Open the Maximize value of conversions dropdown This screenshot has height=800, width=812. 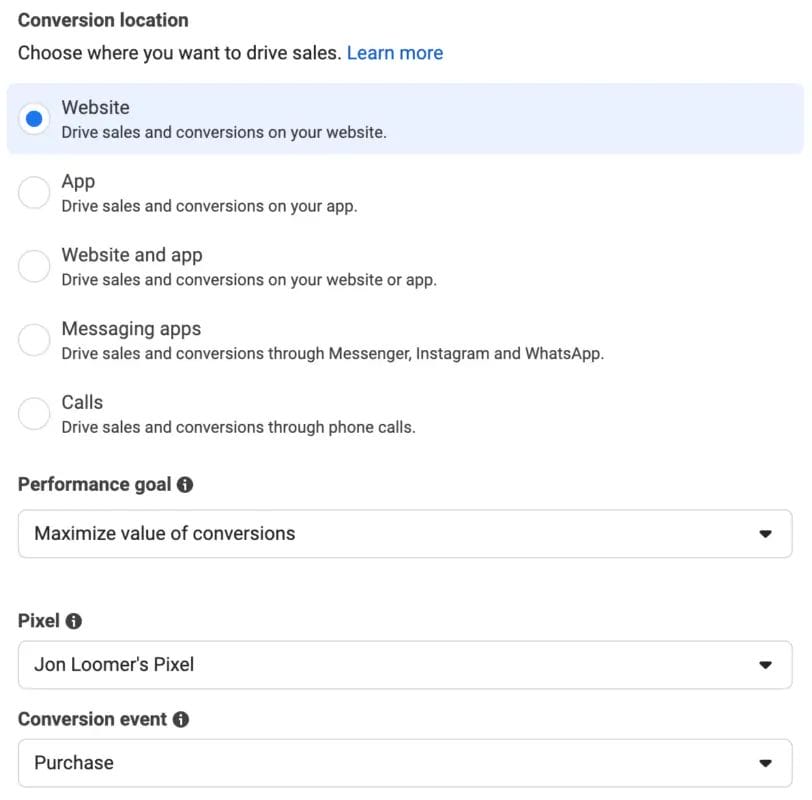400,534
